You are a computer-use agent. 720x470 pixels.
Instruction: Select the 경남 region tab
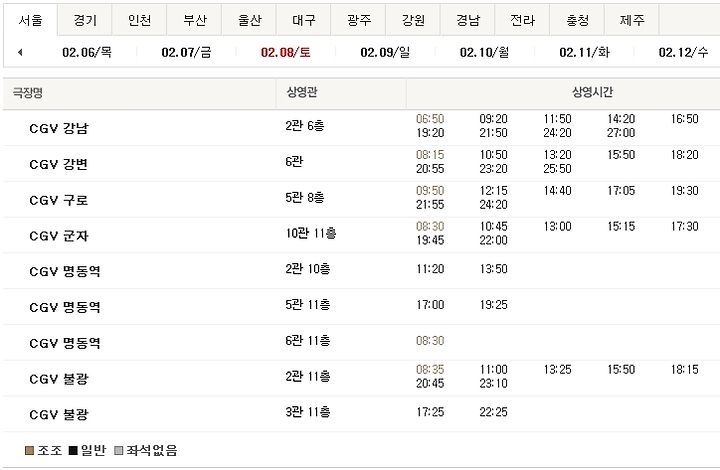click(x=467, y=20)
